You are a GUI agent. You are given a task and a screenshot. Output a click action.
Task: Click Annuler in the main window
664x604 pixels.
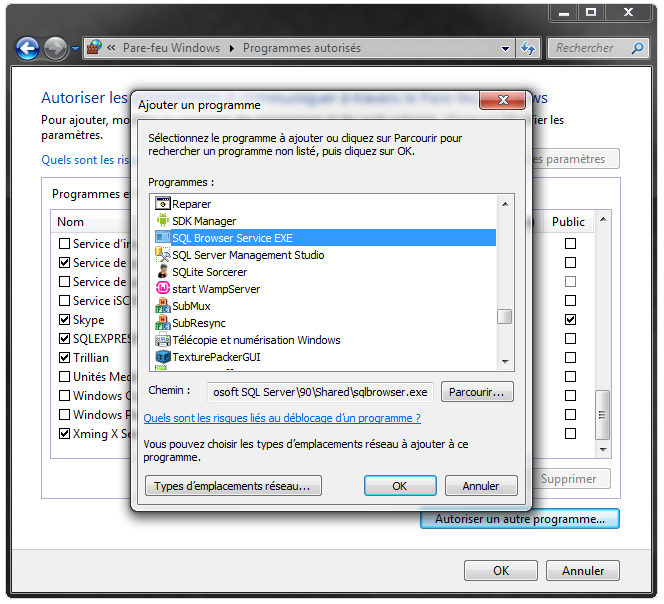click(583, 571)
